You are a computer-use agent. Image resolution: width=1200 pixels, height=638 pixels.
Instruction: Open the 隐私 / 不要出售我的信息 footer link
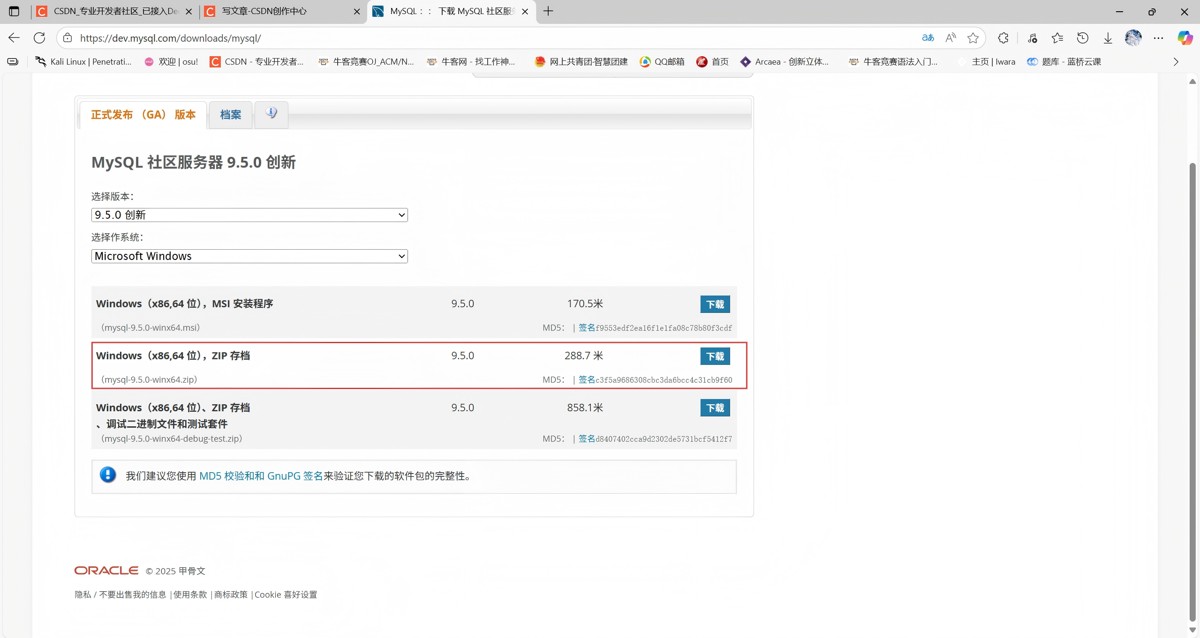tap(120, 594)
